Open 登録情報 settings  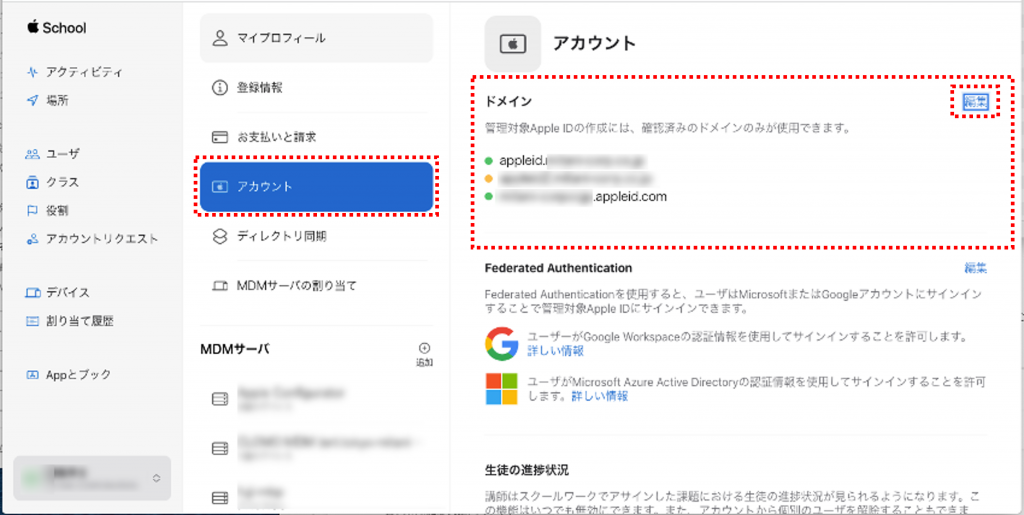pos(316,87)
